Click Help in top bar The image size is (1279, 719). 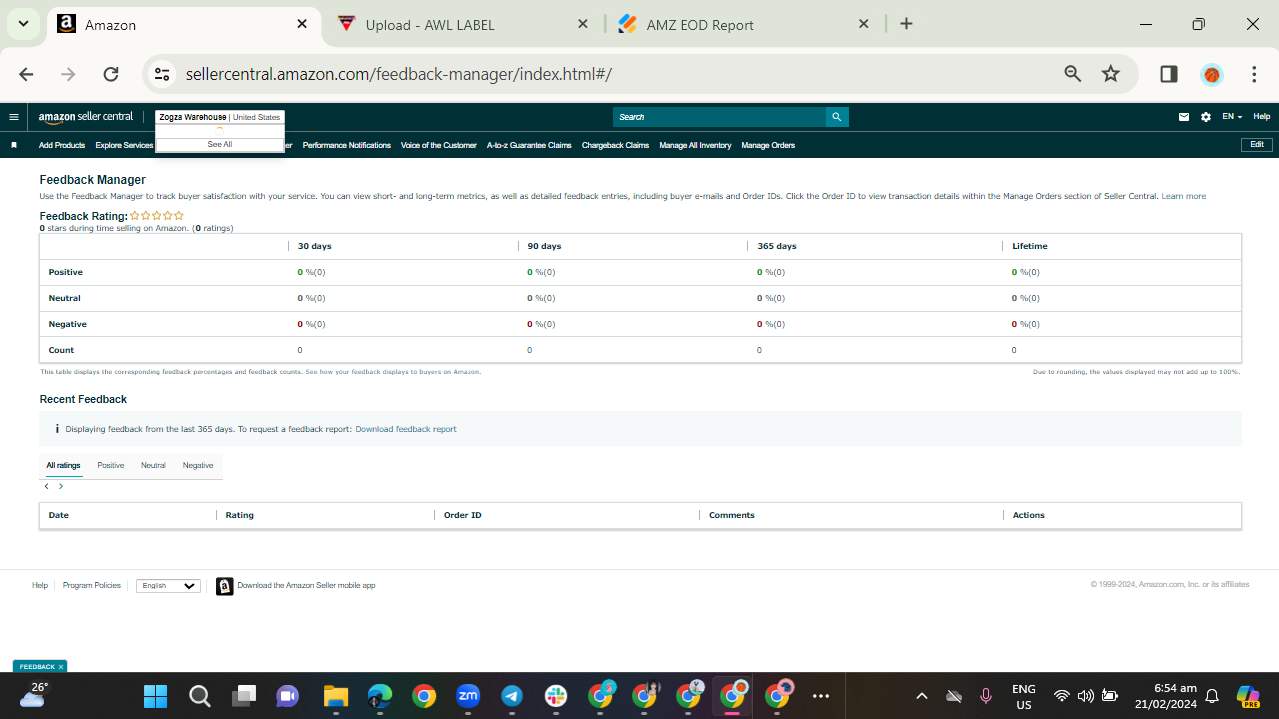point(1262,117)
